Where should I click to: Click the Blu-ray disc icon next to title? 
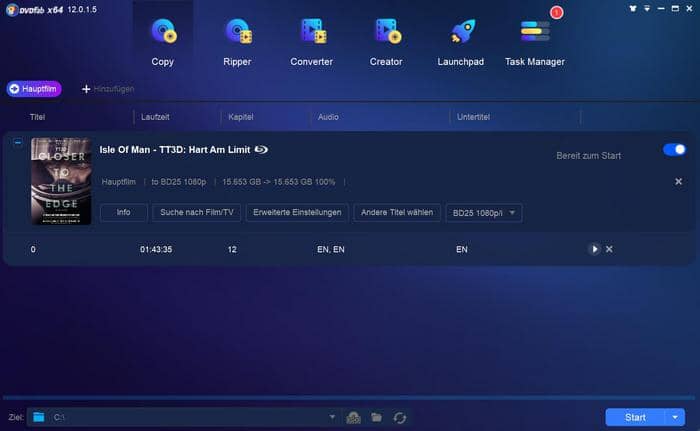pyautogui.click(x=261, y=150)
